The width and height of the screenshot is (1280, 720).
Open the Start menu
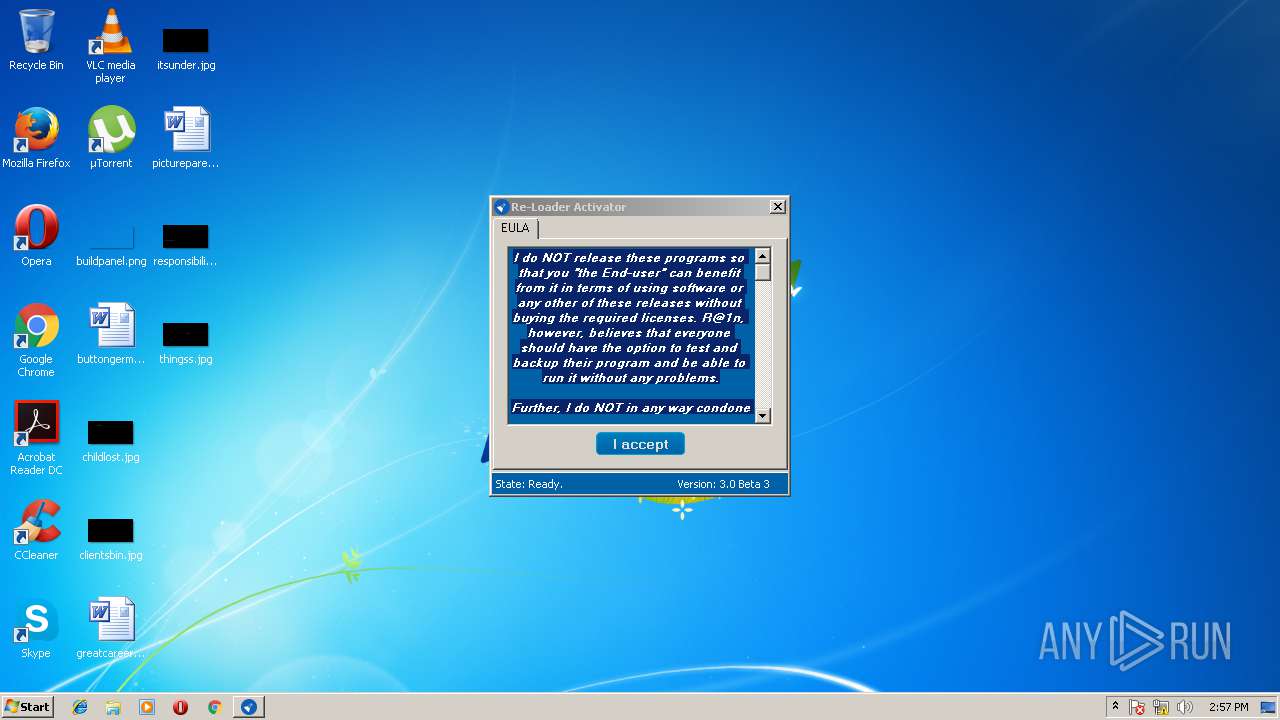tap(27, 706)
